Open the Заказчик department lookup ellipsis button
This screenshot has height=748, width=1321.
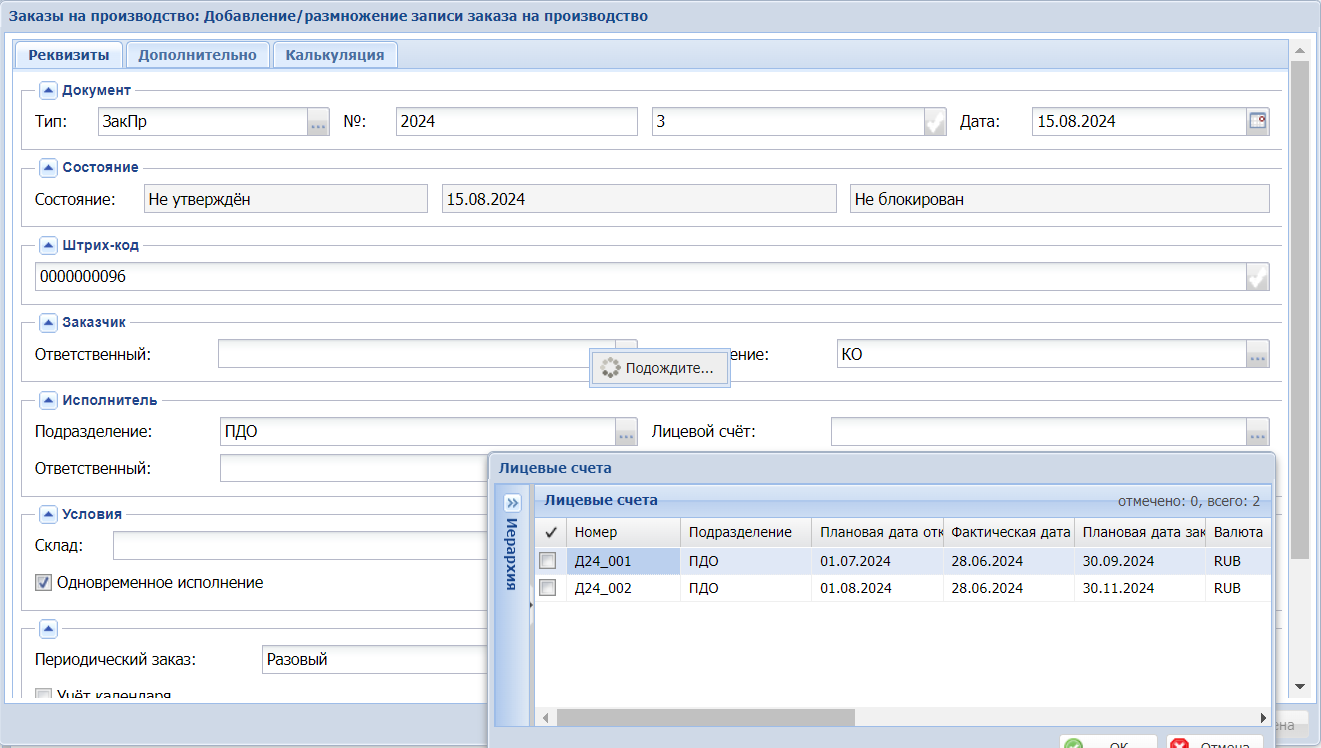[1258, 354]
